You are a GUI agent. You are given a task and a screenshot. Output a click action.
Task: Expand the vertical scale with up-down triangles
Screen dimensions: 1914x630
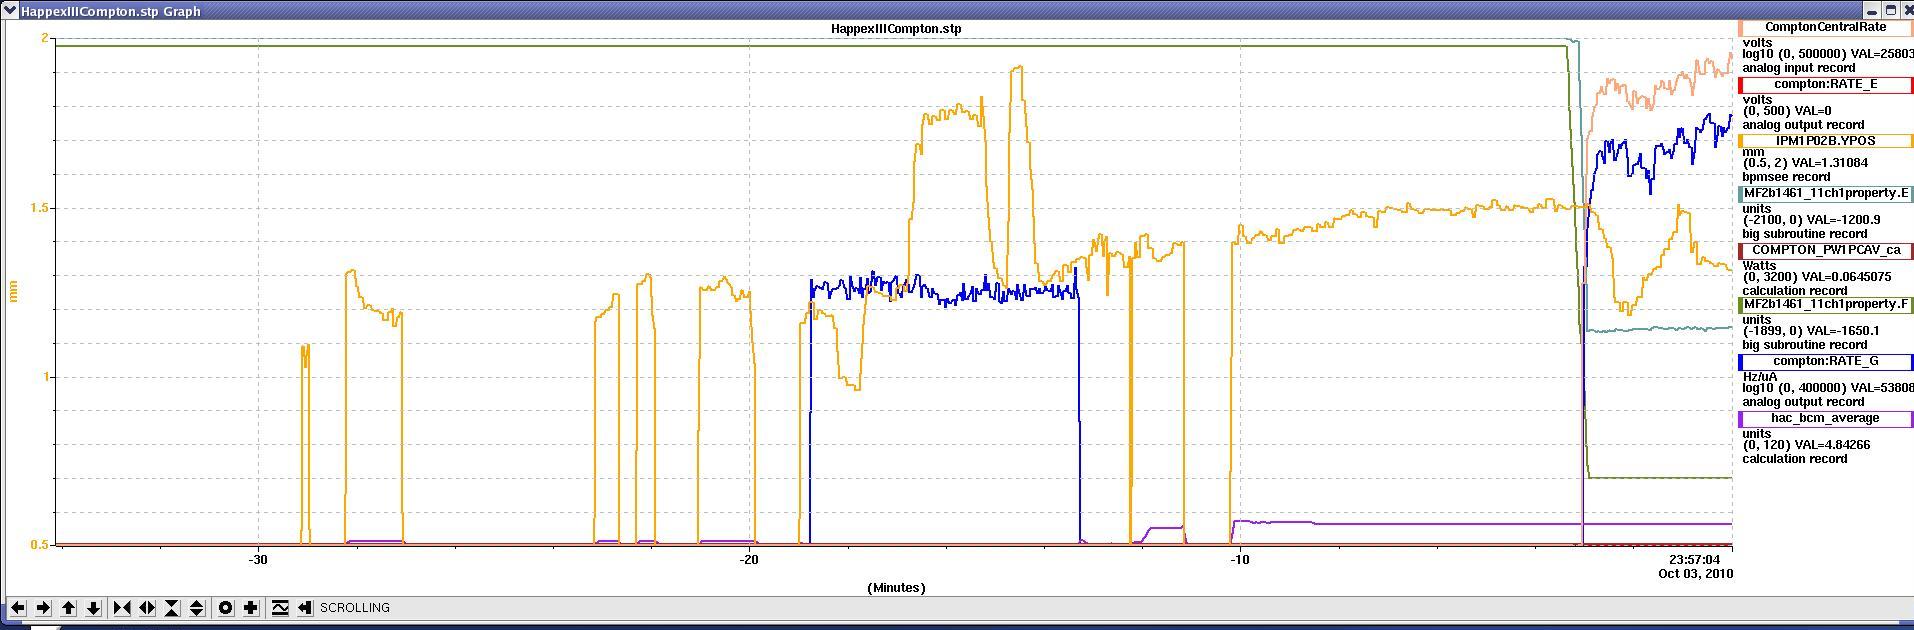(x=197, y=608)
